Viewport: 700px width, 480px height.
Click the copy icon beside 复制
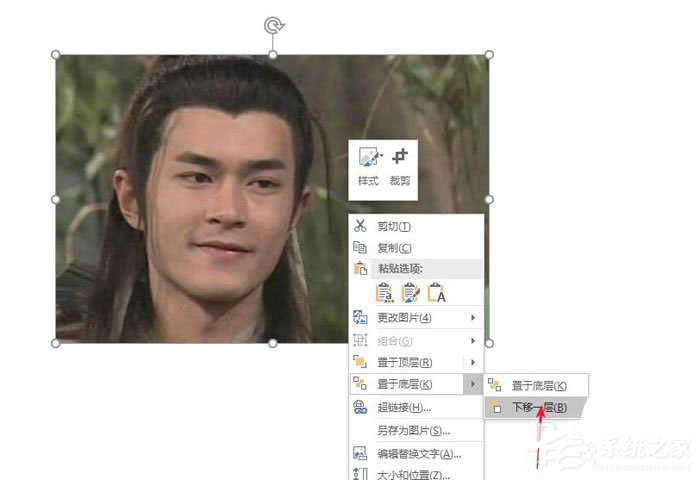(360, 247)
